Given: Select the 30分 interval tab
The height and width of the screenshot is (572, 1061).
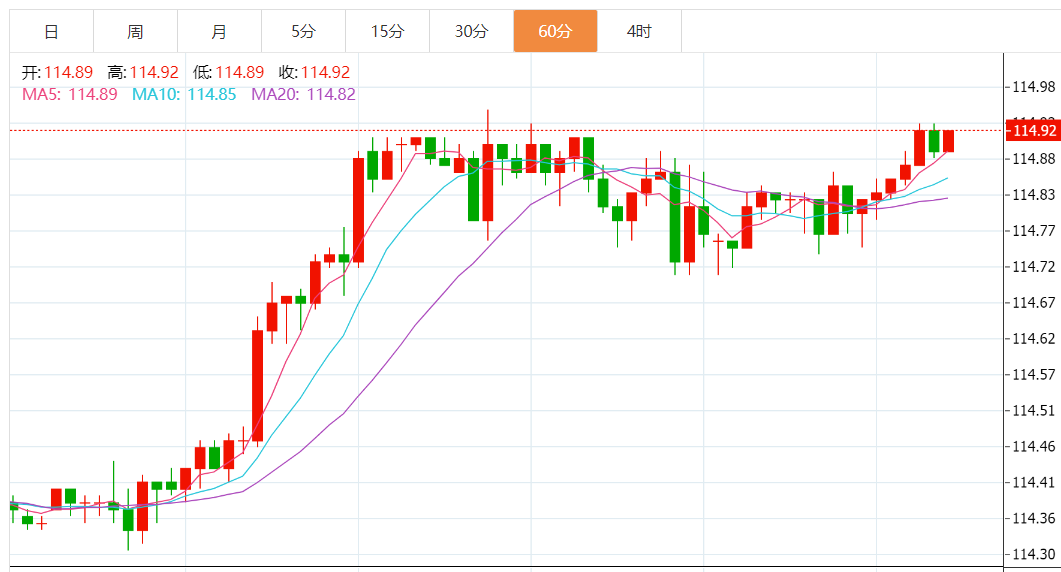Looking at the screenshot, I should [x=471, y=31].
